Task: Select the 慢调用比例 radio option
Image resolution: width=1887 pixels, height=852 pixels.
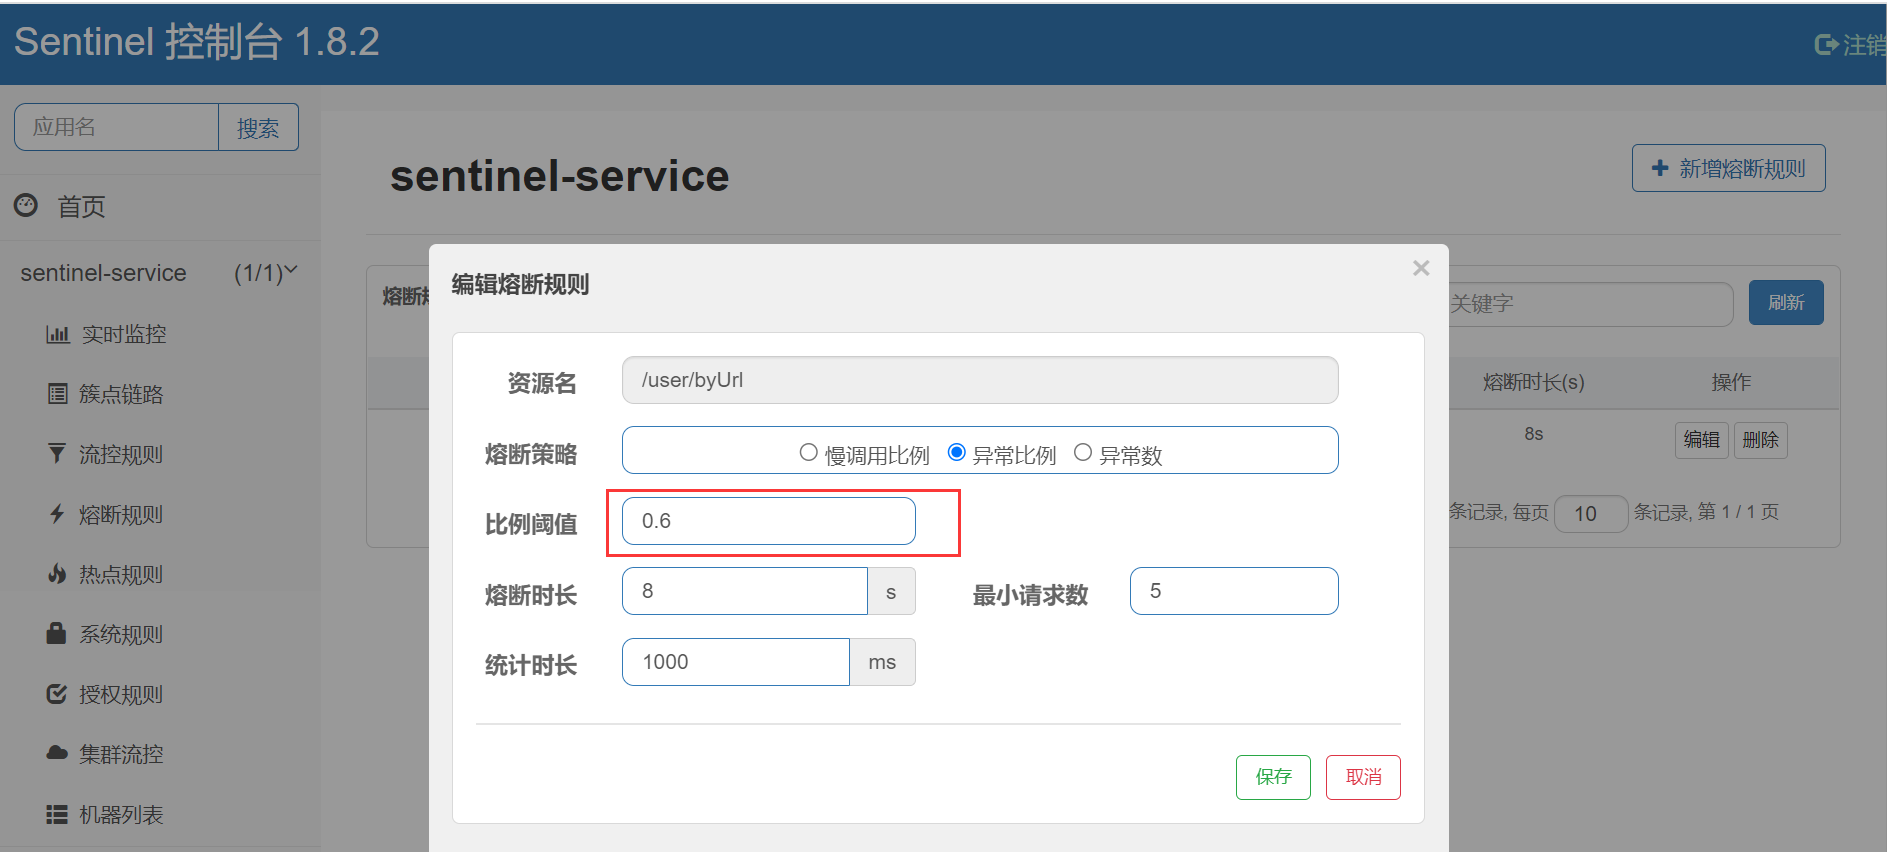Action: point(809,452)
